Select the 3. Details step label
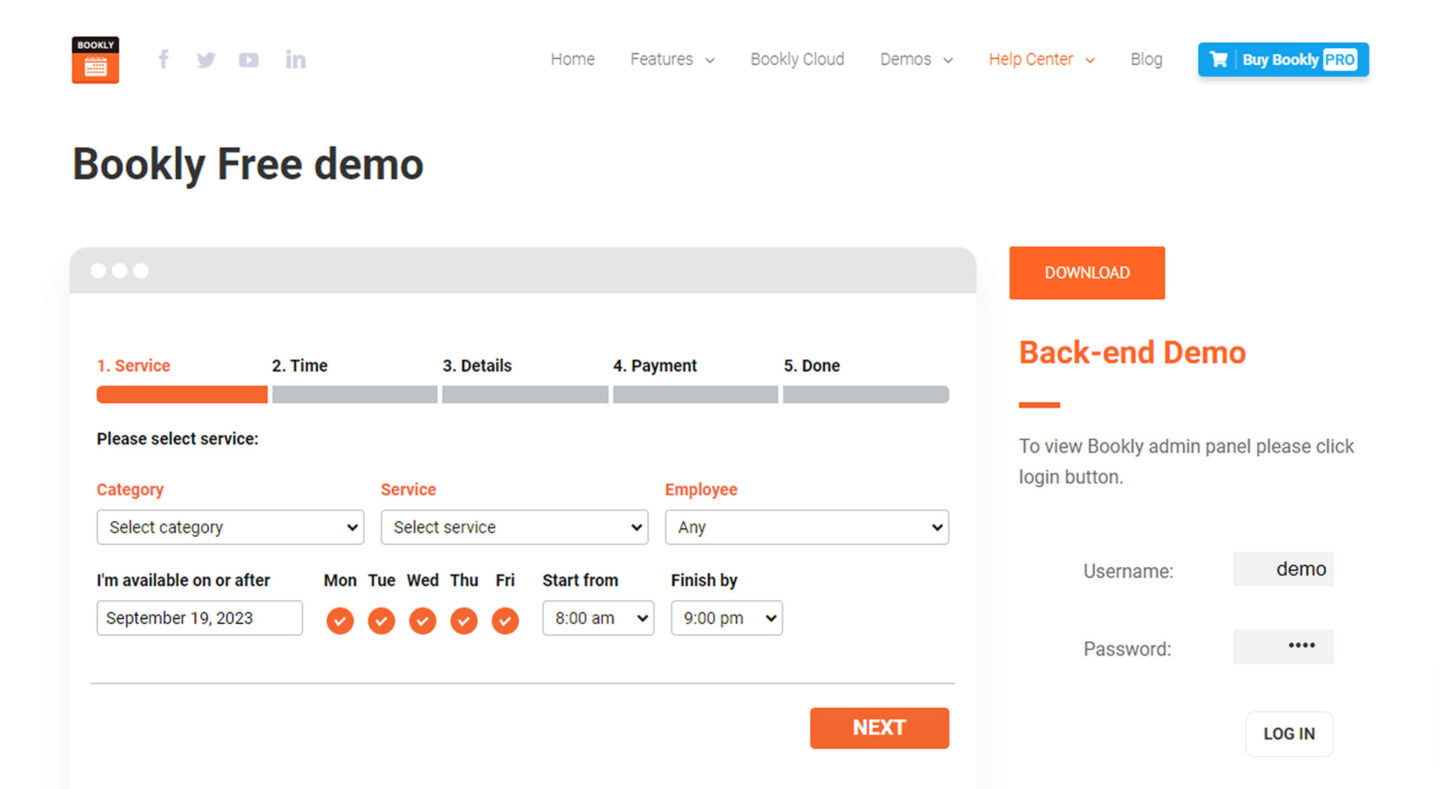 click(x=477, y=366)
